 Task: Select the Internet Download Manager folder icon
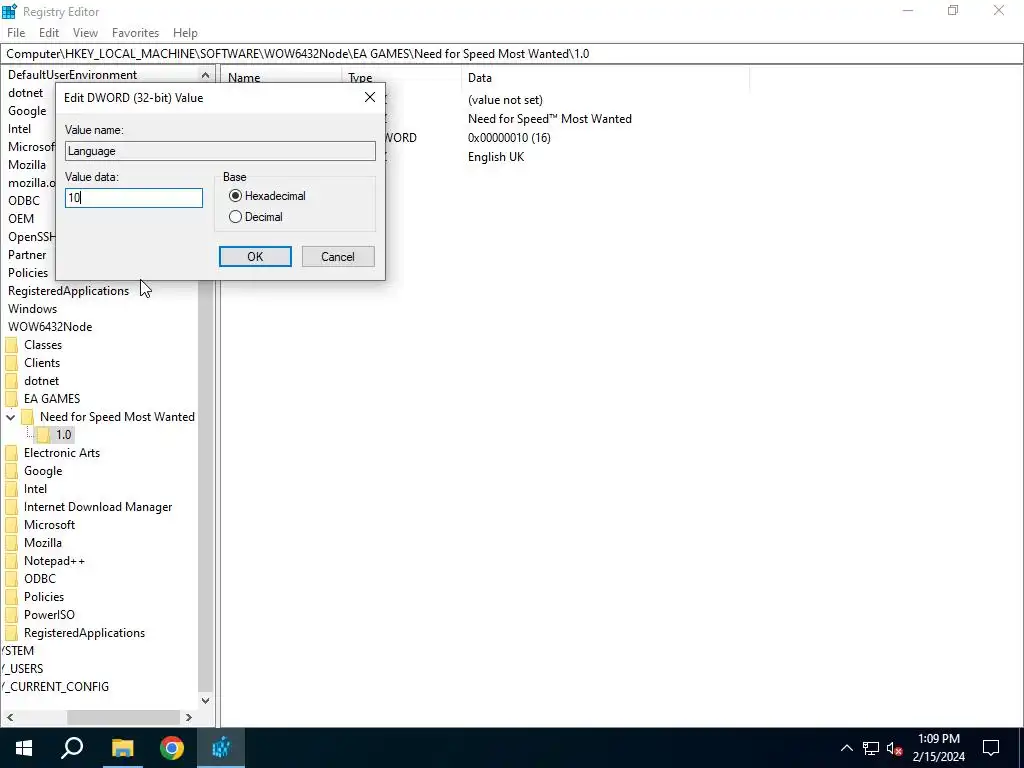11,507
